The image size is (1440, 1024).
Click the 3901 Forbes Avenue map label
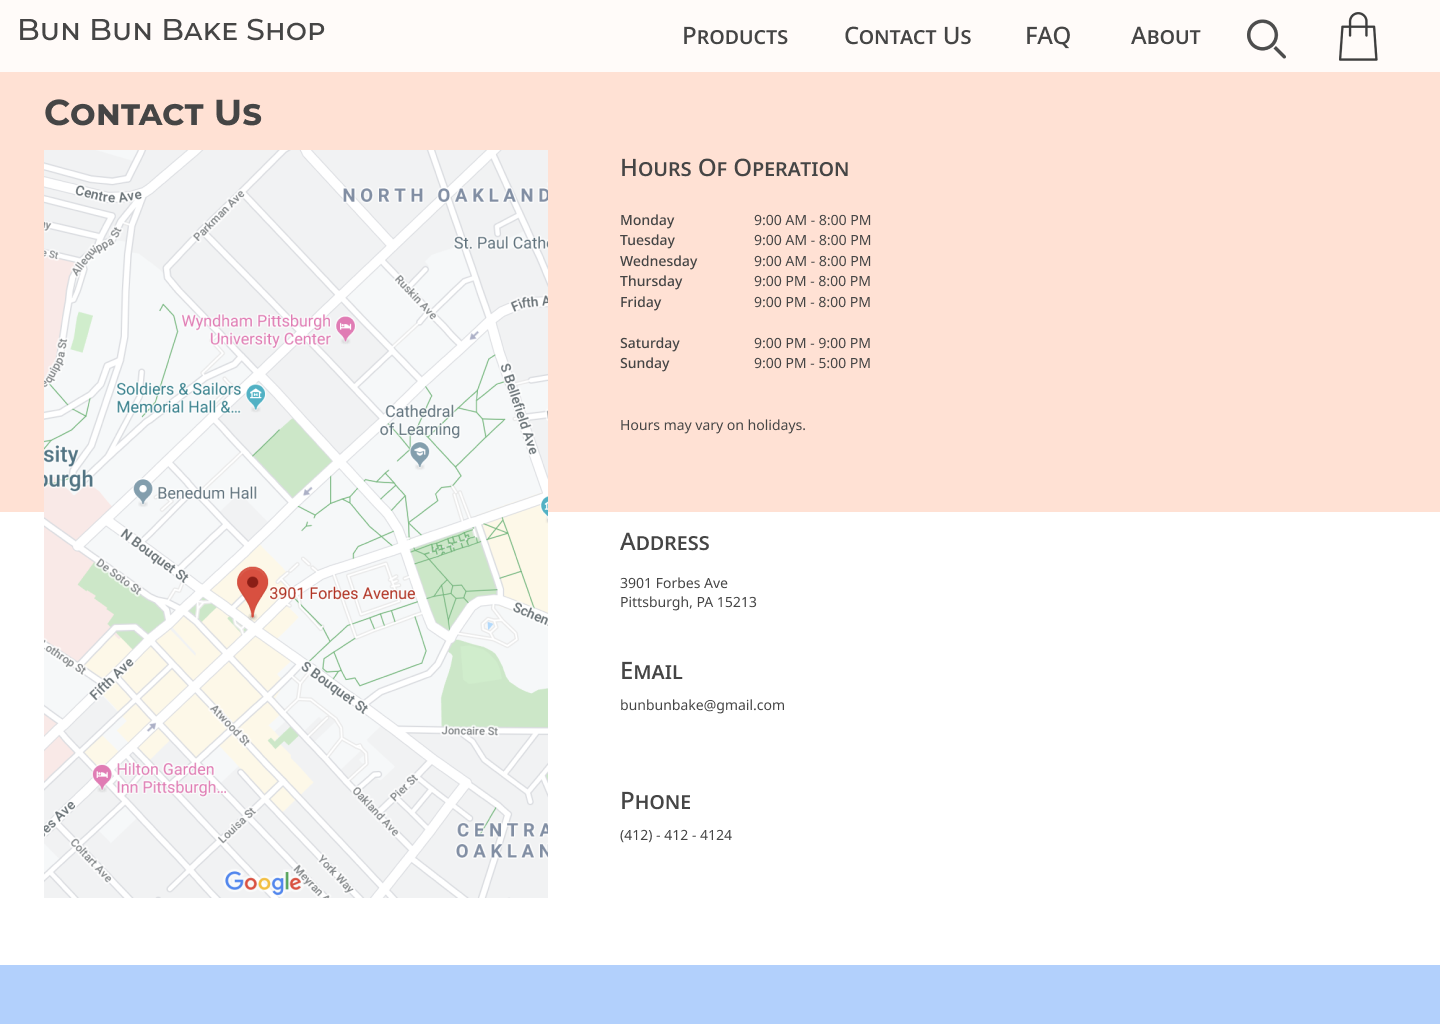coord(342,593)
